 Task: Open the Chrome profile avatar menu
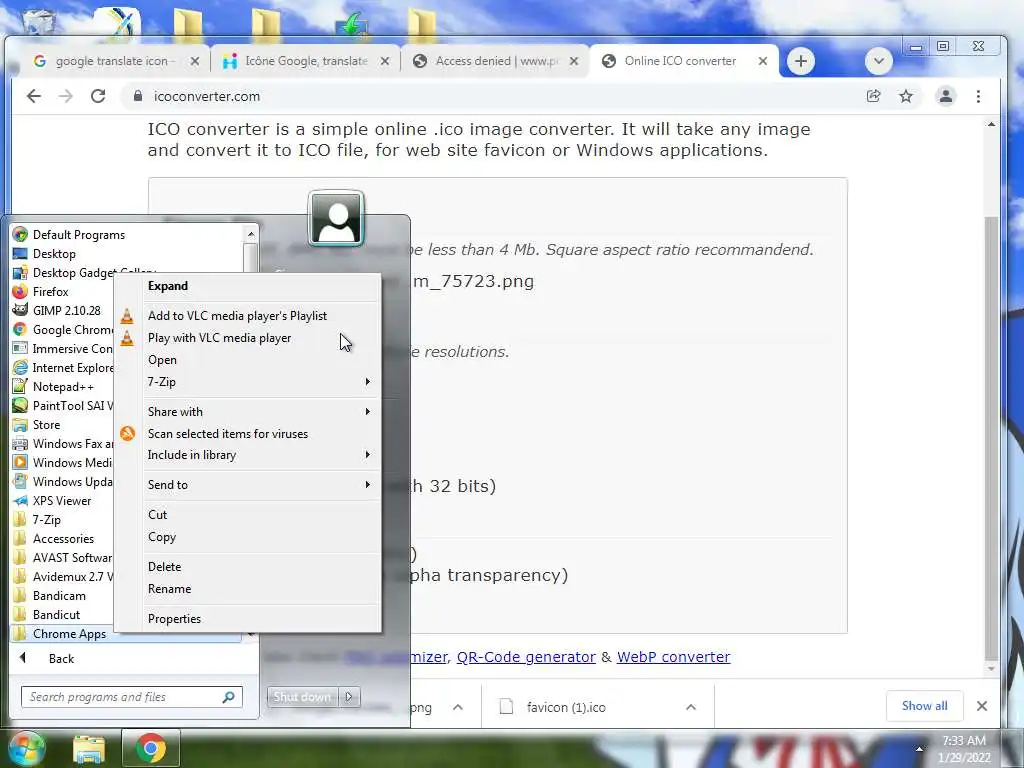tap(945, 97)
